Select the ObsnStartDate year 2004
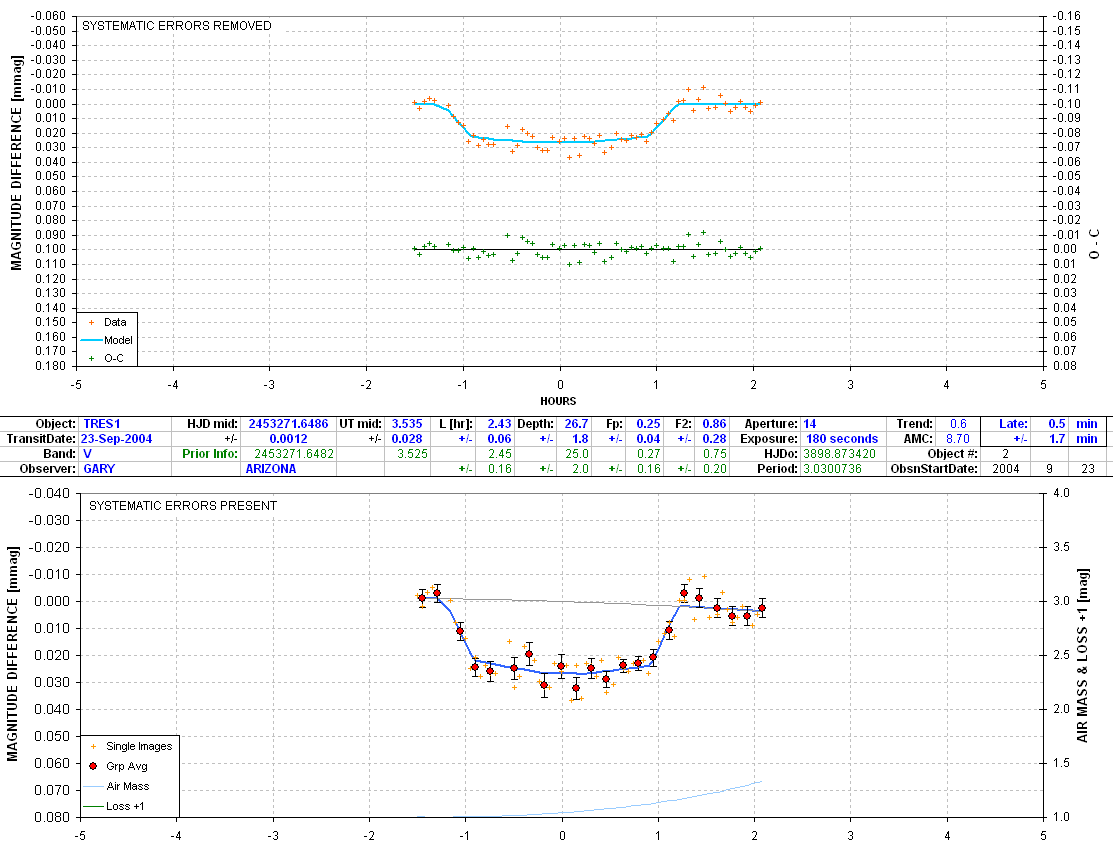 pyautogui.click(x=1006, y=468)
